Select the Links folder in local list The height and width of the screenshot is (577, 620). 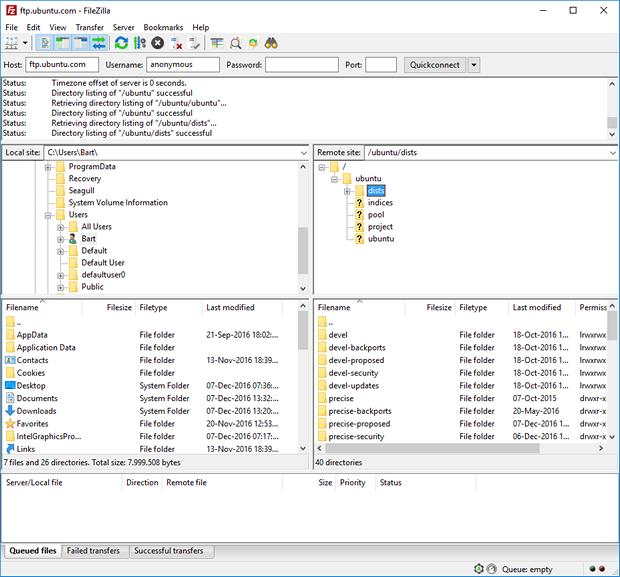click(26, 449)
